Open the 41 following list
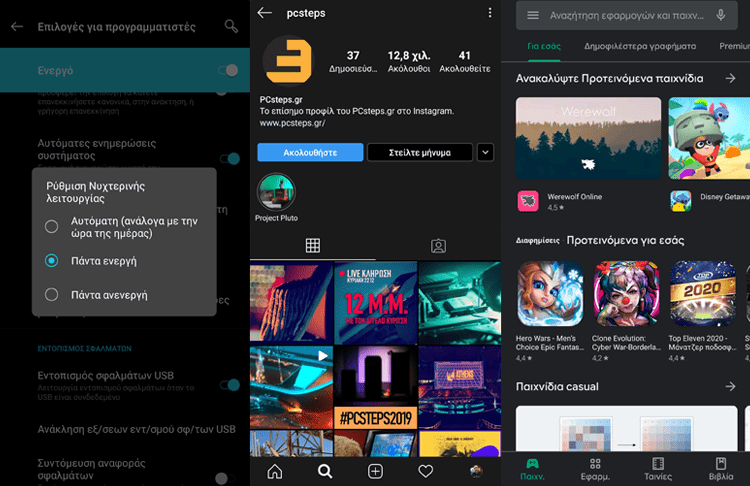750x486 pixels. [x=464, y=61]
